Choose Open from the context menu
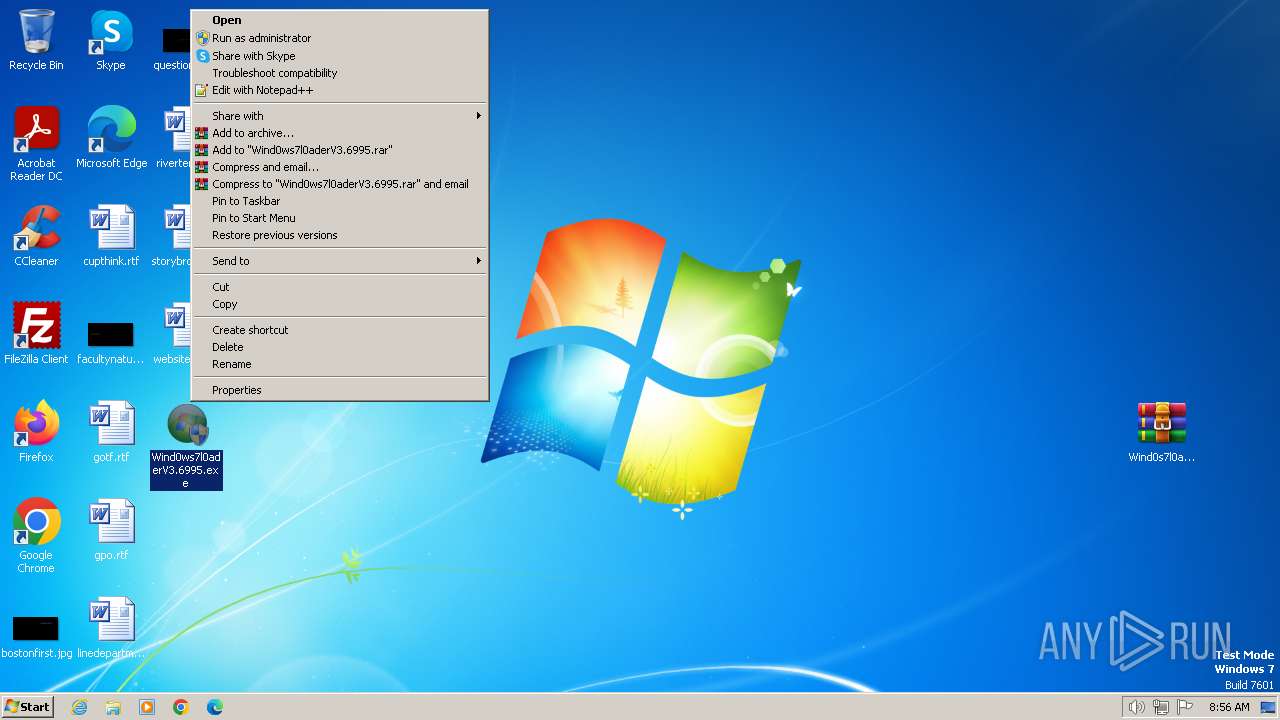 339,20
